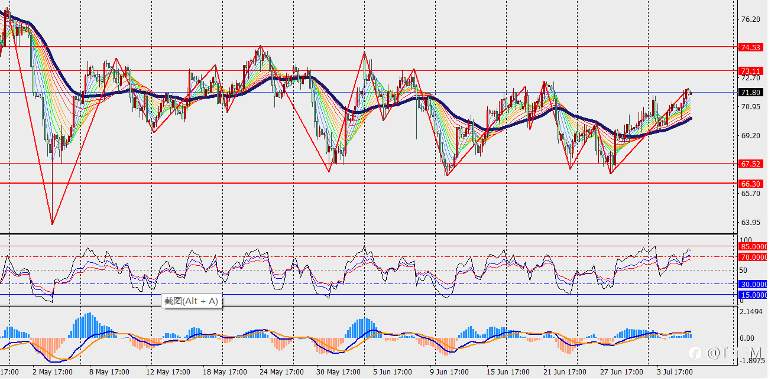Select the blue 15.0000 oscillator level tag
The height and width of the screenshot is (380, 770).
[753, 295]
